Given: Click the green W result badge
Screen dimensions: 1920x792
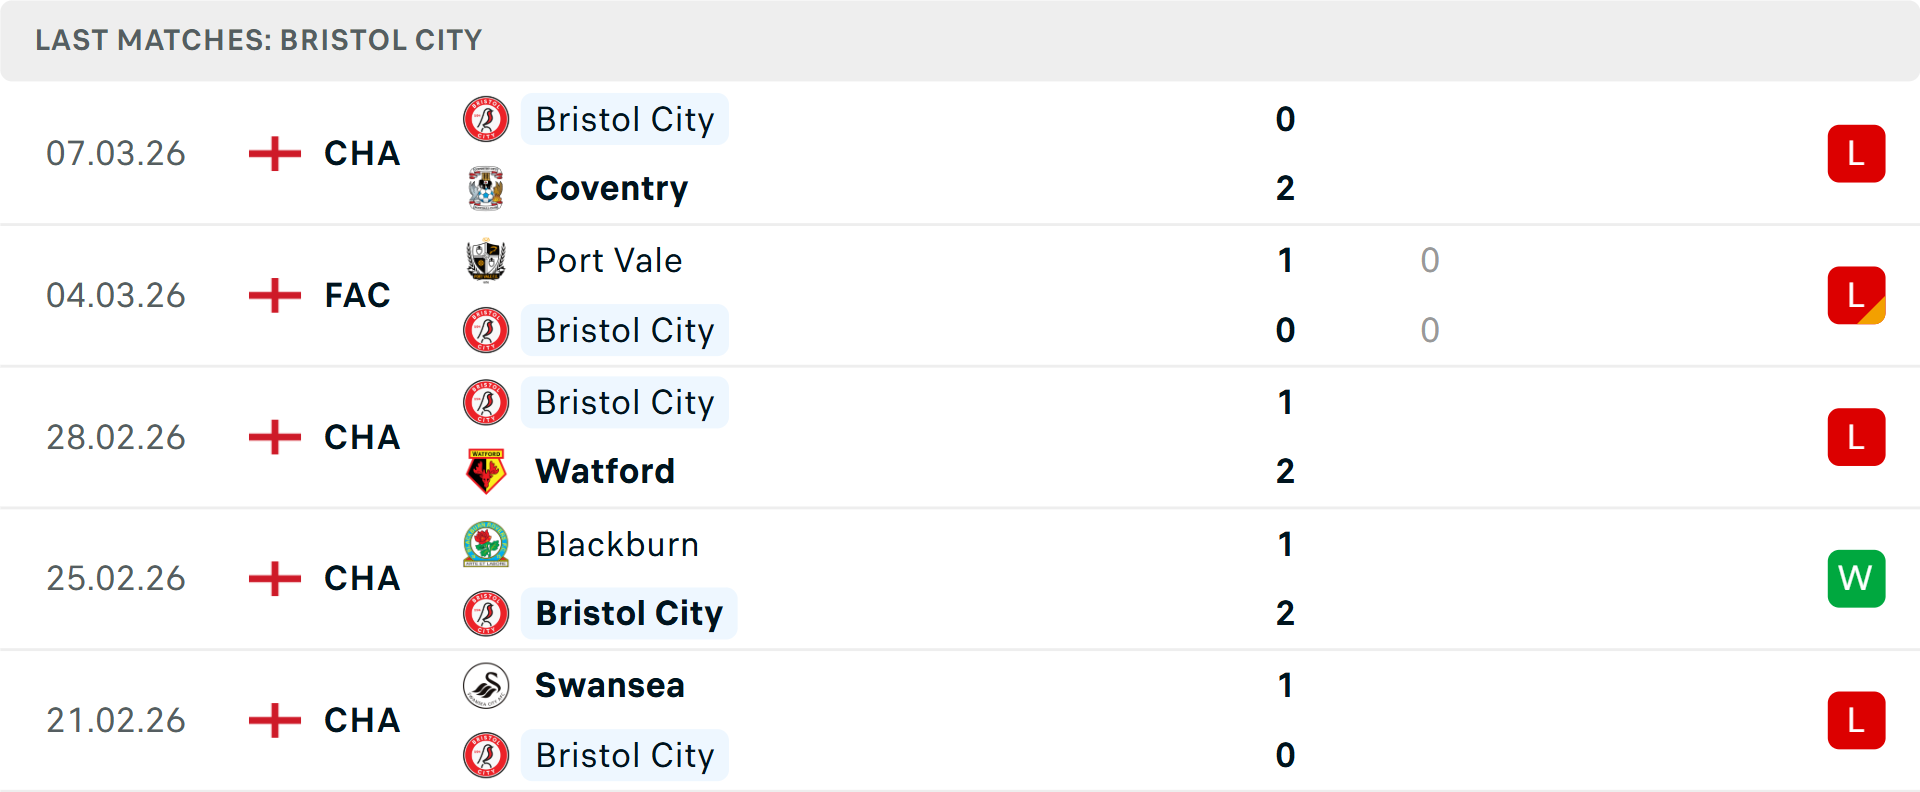Looking at the screenshot, I should [1856, 578].
